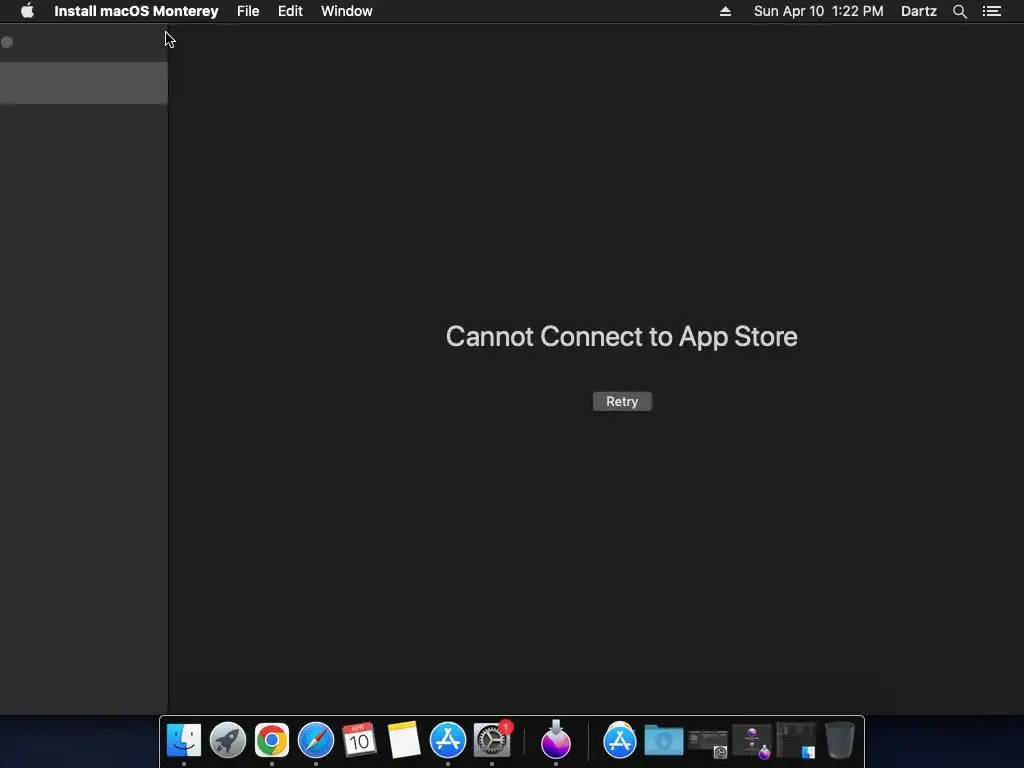Open the Apple menu
The height and width of the screenshot is (768, 1024).
click(27, 11)
